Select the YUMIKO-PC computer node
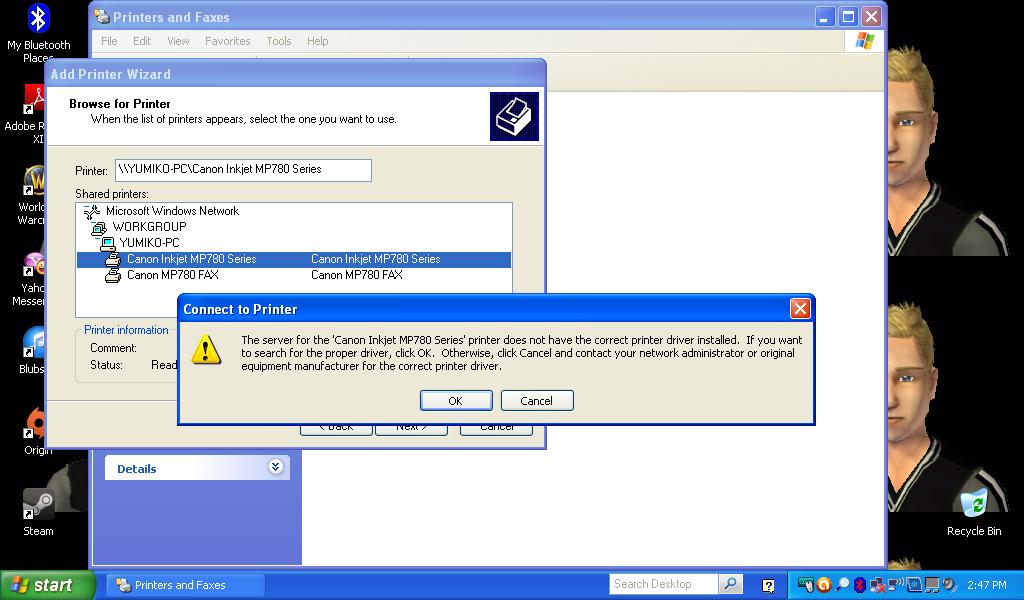The image size is (1024, 600). tap(149, 242)
